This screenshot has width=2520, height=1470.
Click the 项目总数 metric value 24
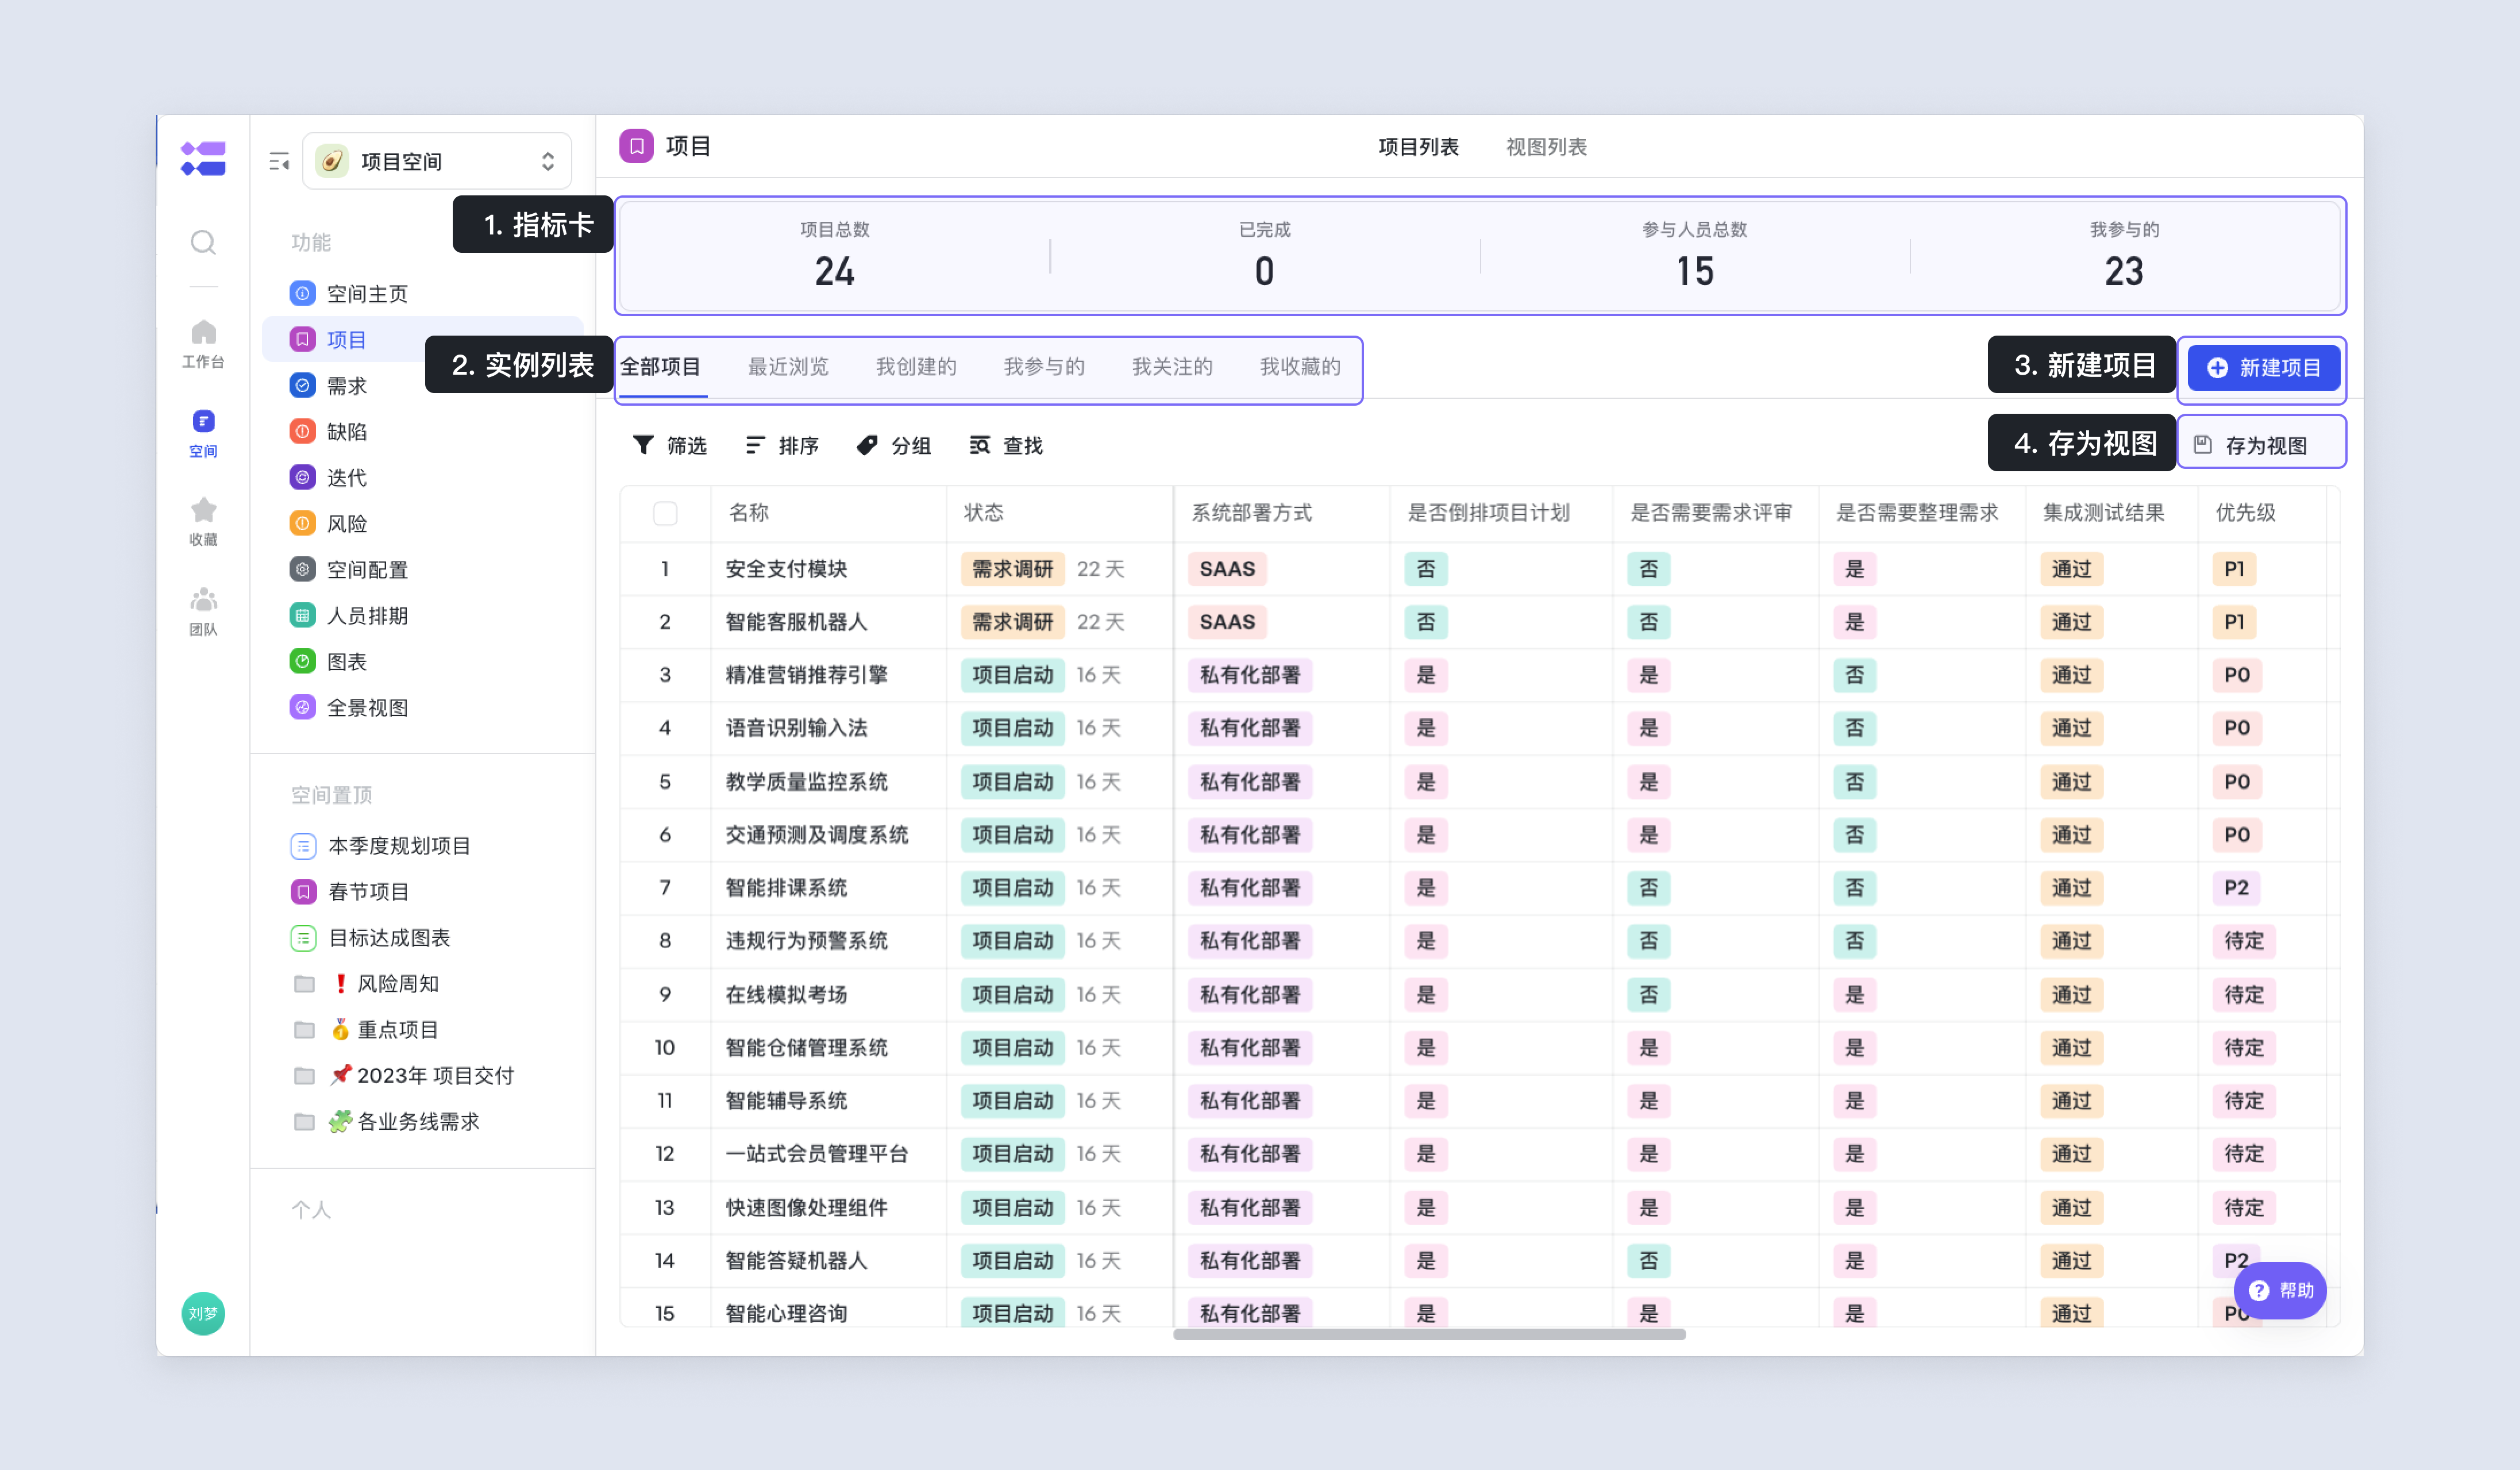coord(834,272)
